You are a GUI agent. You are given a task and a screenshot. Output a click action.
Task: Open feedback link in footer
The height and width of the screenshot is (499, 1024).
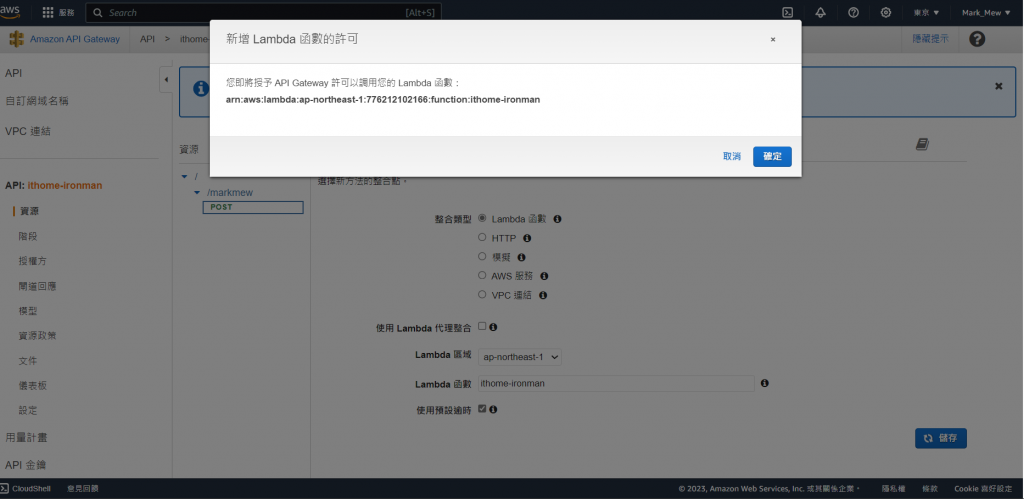[82, 489]
